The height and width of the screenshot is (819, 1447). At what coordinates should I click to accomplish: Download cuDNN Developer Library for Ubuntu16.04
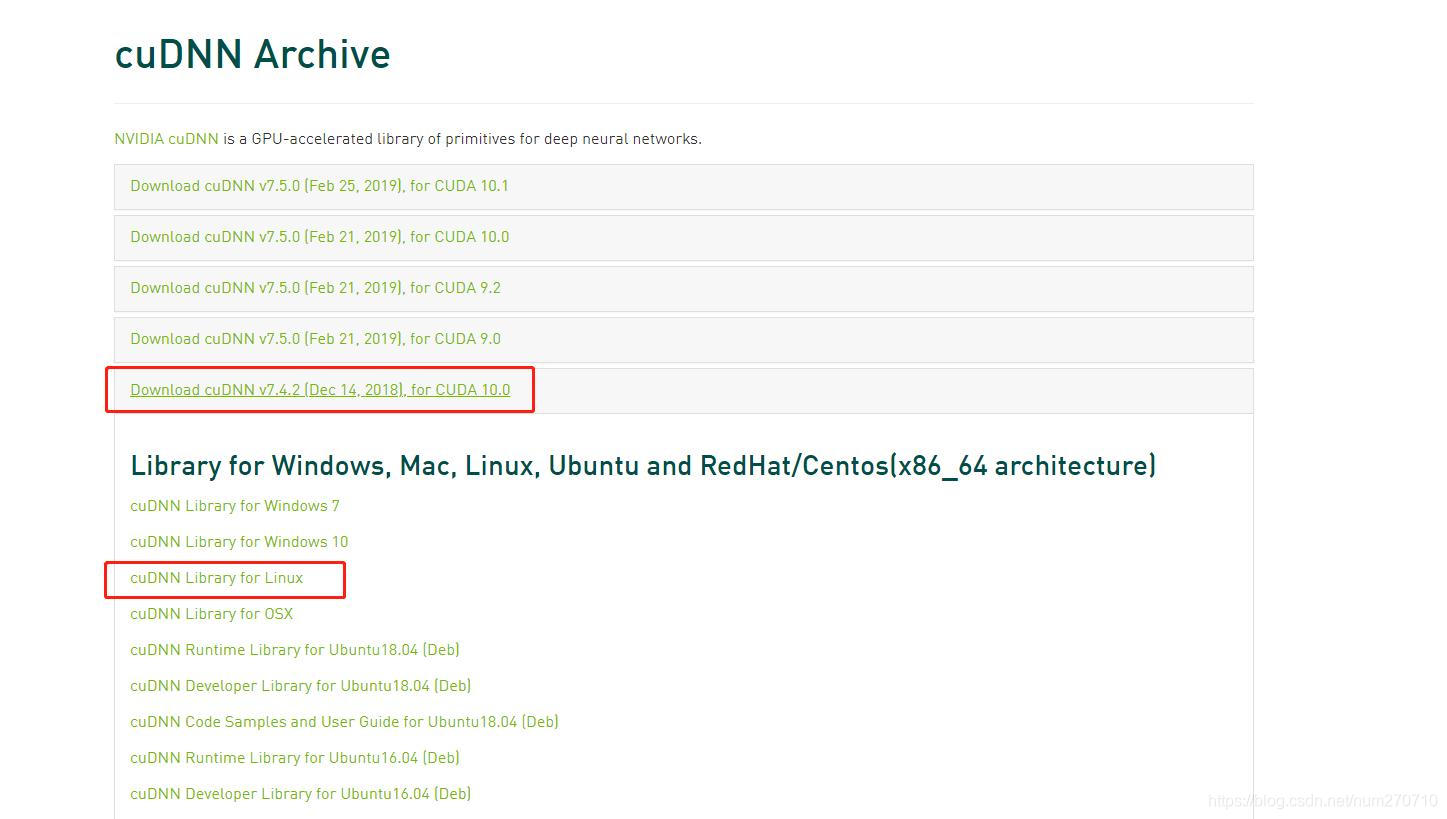click(x=300, y=794)
